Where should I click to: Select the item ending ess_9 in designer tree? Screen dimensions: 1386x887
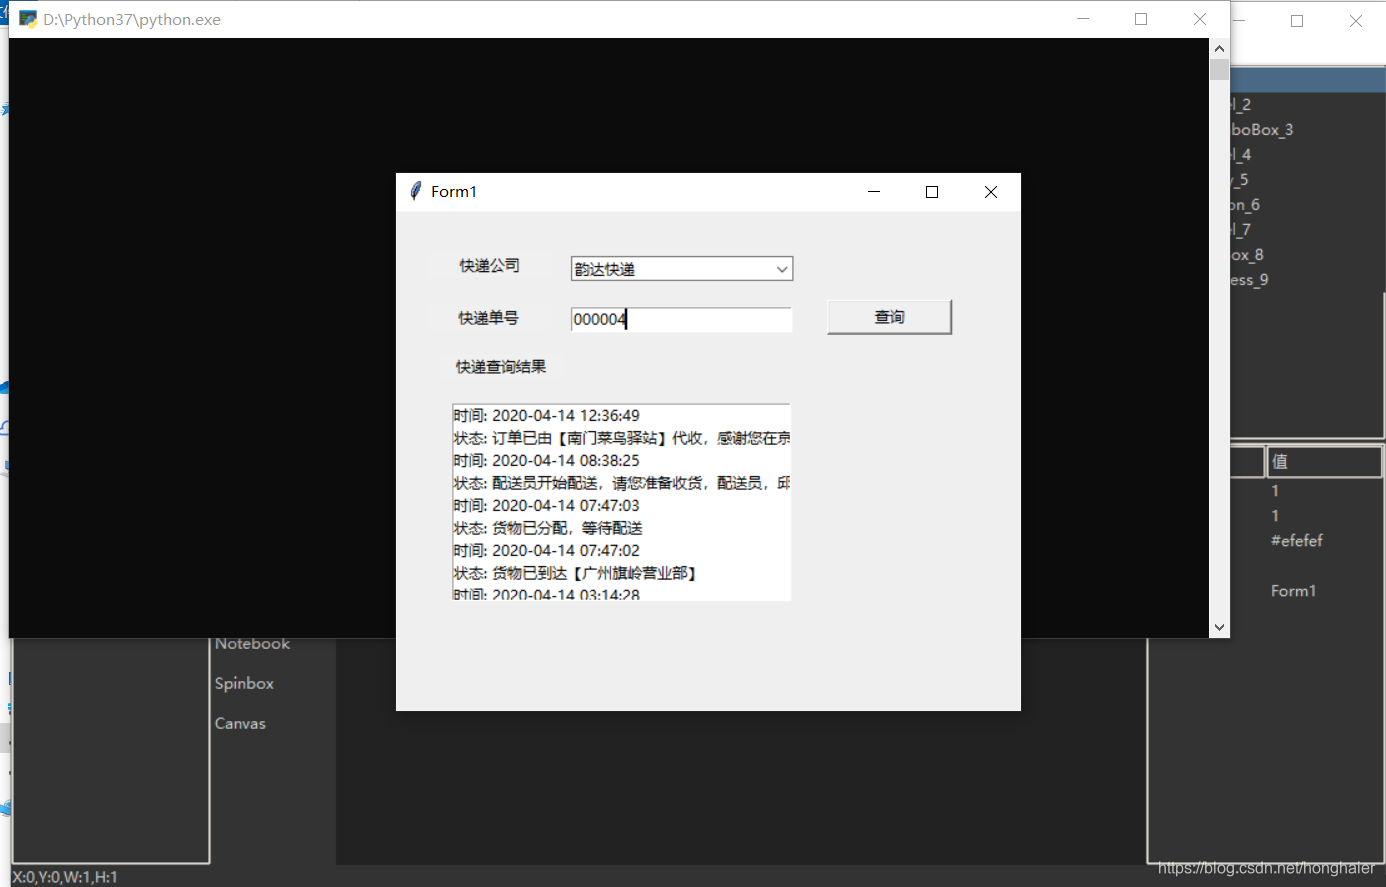pos(1250,280)
